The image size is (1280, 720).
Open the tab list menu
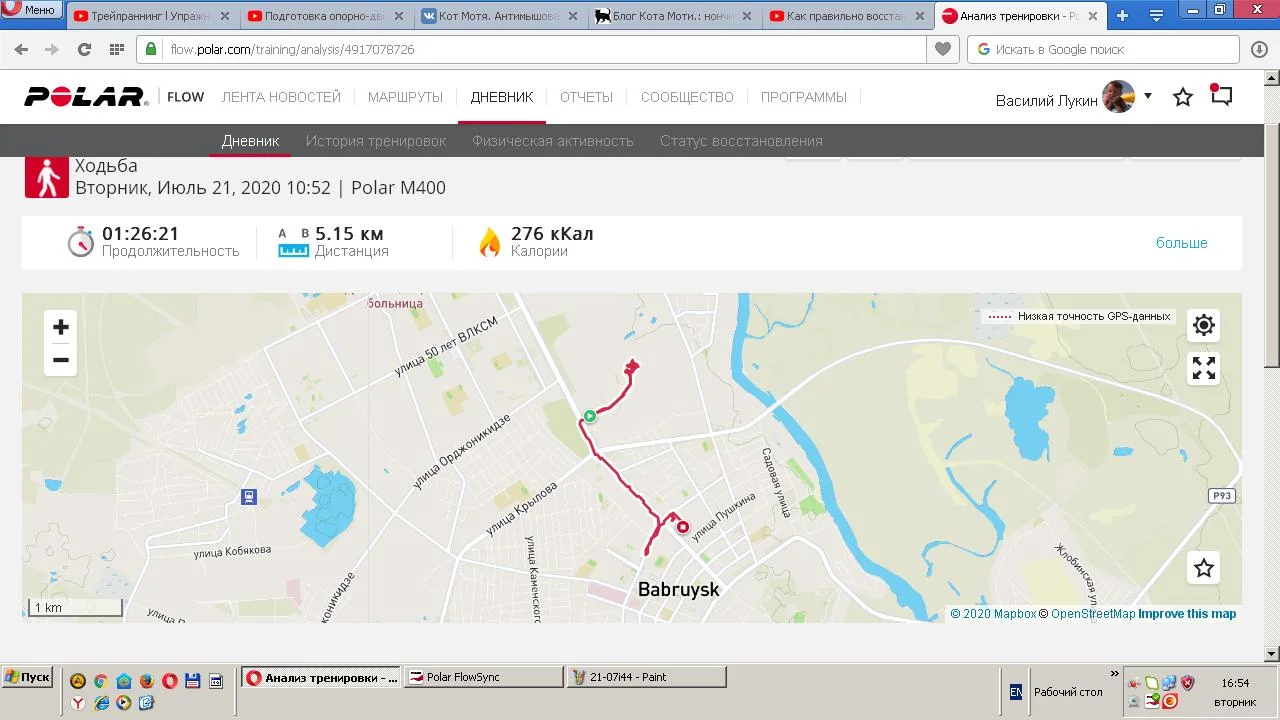click(1156, 16)
